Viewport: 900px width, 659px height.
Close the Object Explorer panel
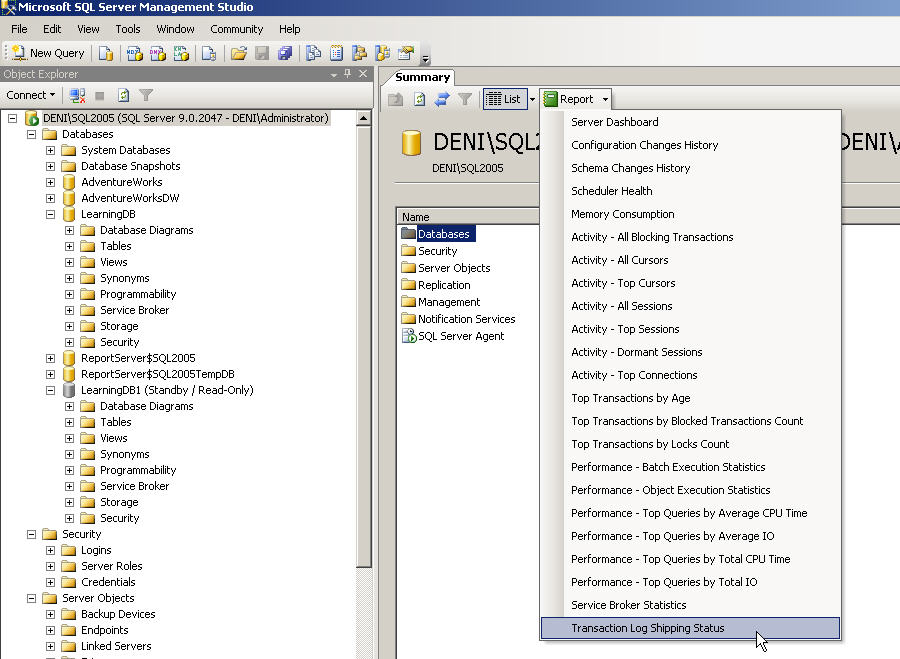pyautogui.click(x=363, y=73)
